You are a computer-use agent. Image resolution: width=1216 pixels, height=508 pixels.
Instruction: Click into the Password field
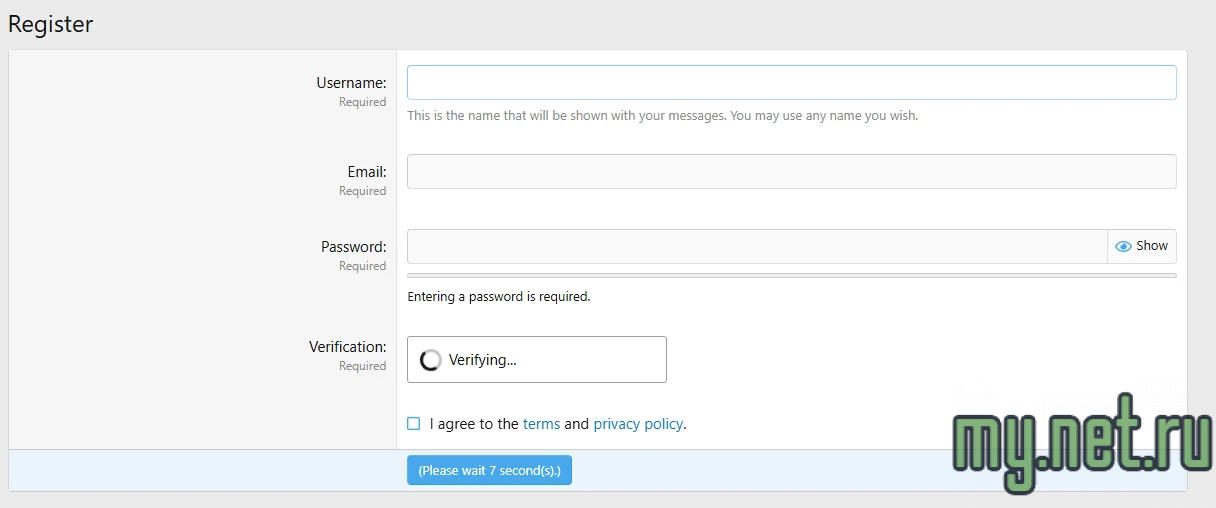click(757, 246)
